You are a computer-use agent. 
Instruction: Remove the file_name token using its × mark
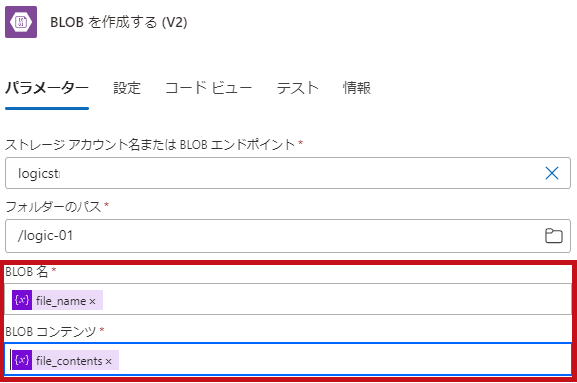[x=92, y=301]
